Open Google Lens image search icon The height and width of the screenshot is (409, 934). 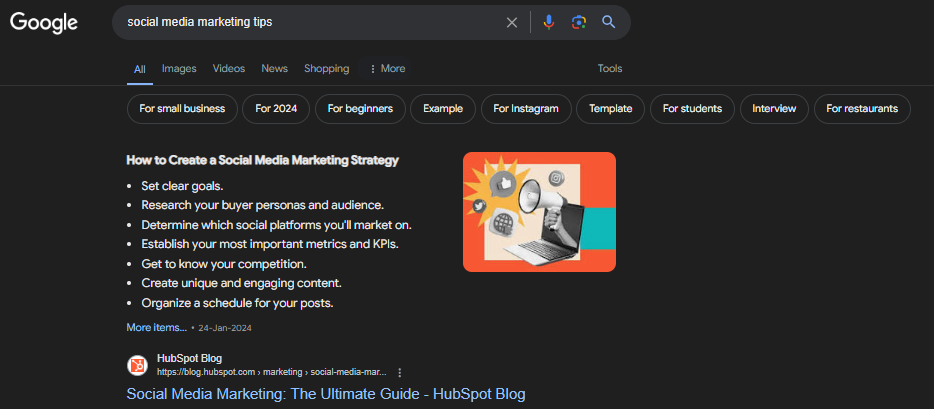click(578, 23)
